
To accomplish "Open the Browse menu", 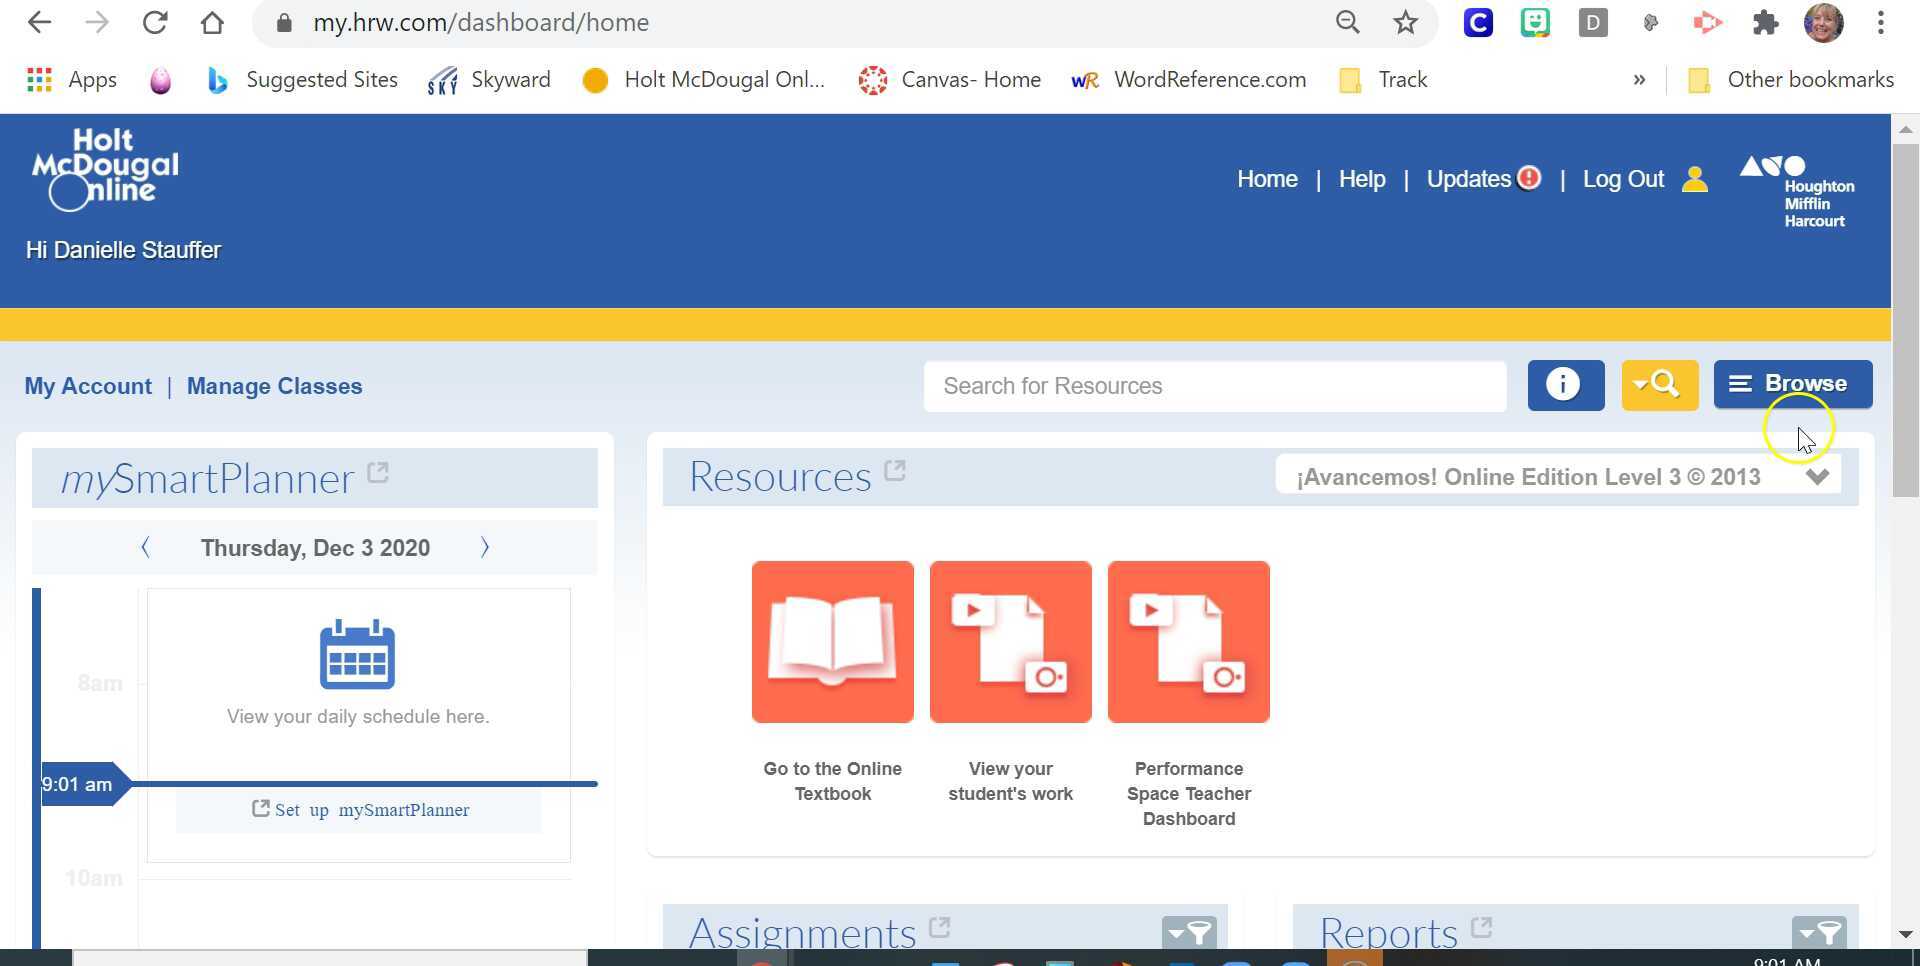I will coord(1792,384).
